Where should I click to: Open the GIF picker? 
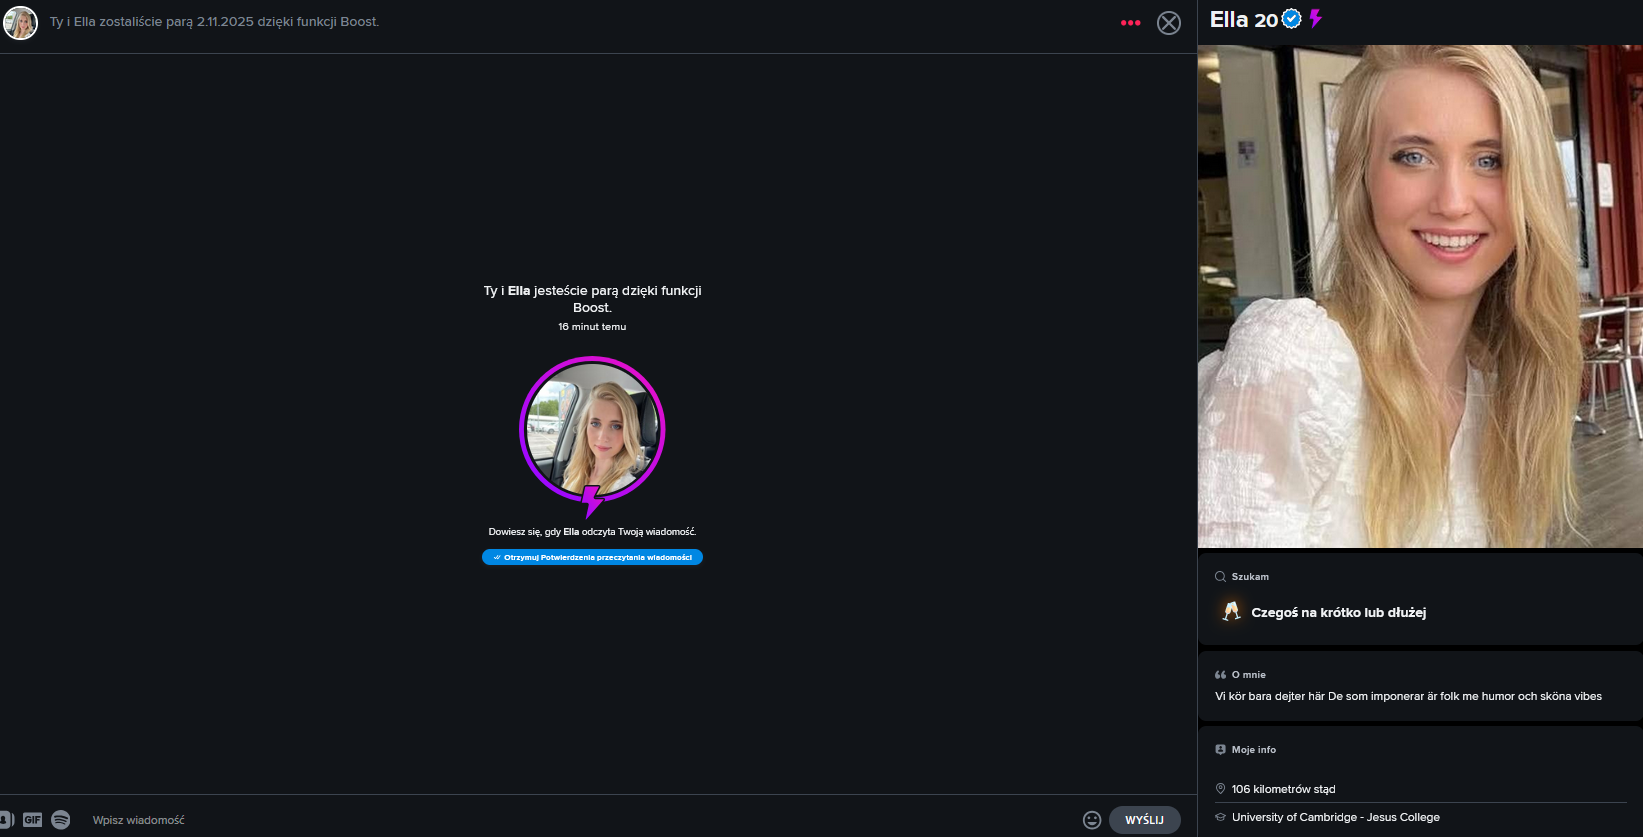[x=32, y=820]
